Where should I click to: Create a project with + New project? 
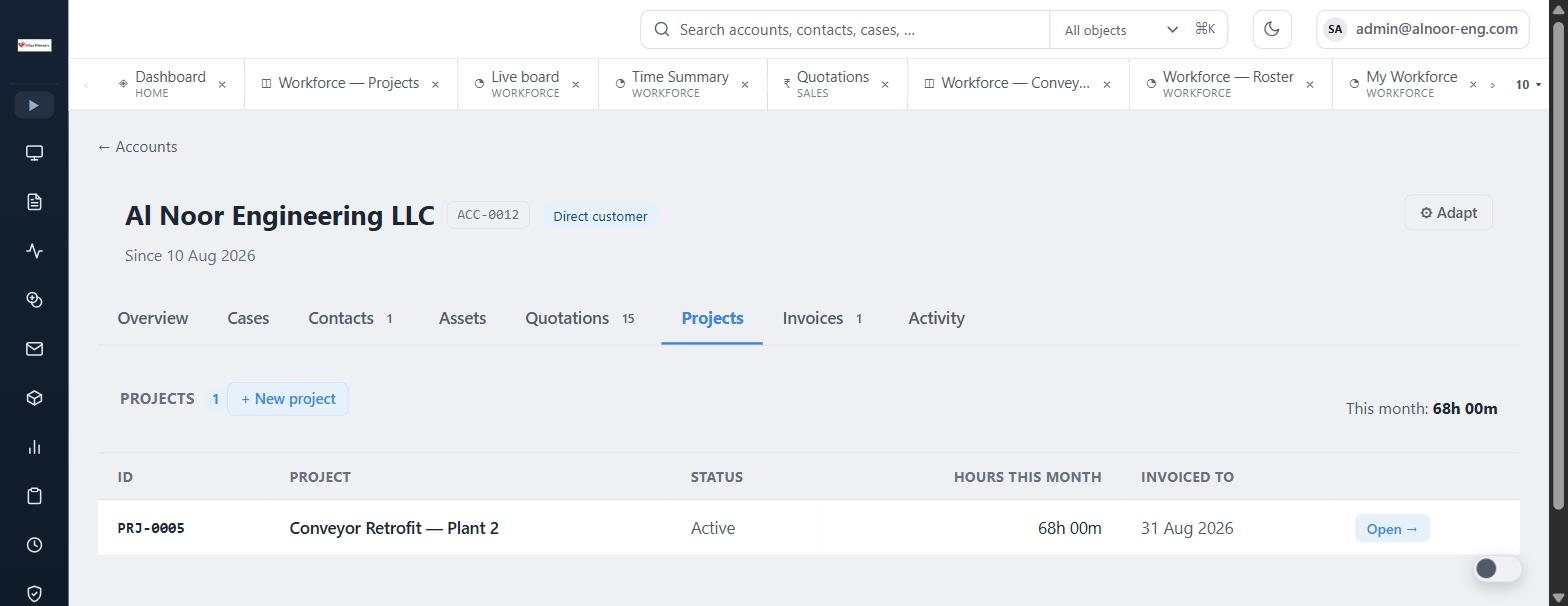pyautogui.click(x=288, y=399)
